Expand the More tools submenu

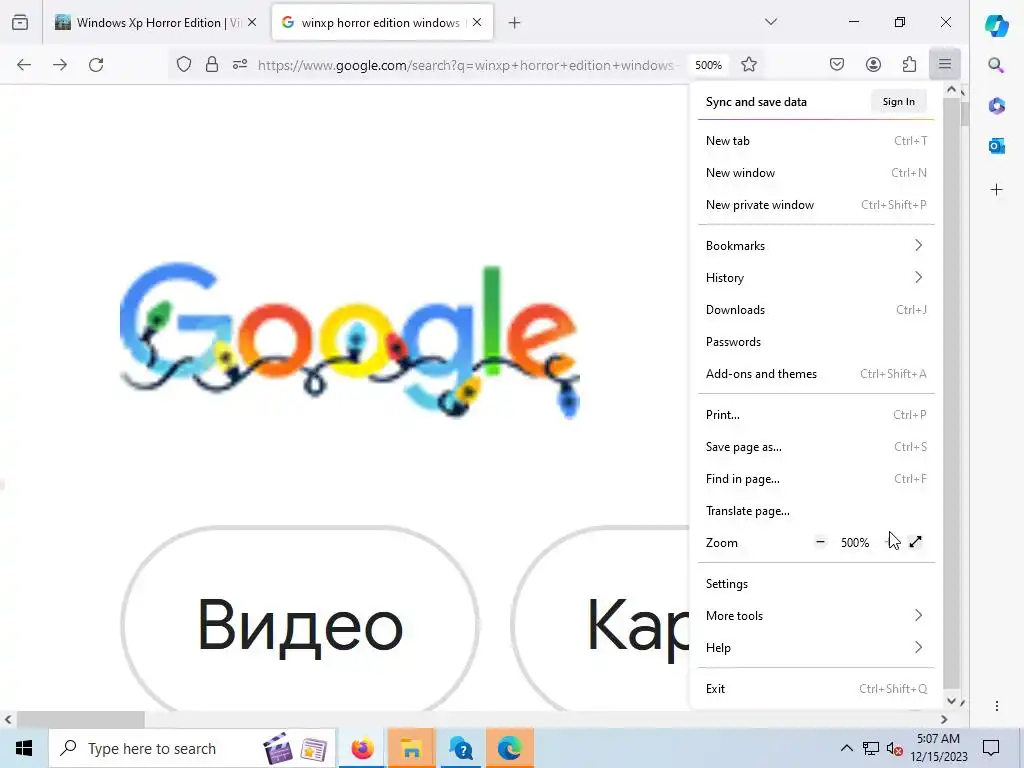coord(816,616)
